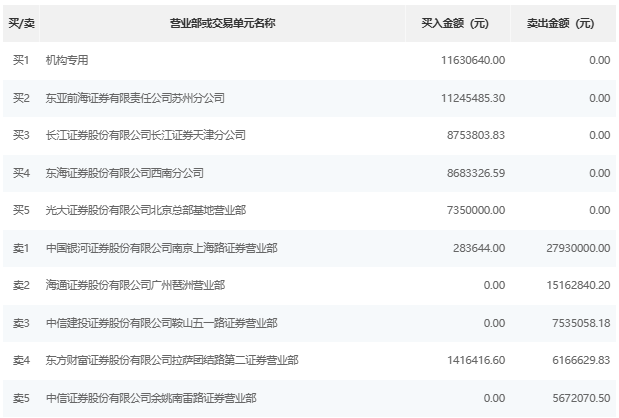619x418 pixels.
Task: Select buy amount 283644.00
Action: 479,248
